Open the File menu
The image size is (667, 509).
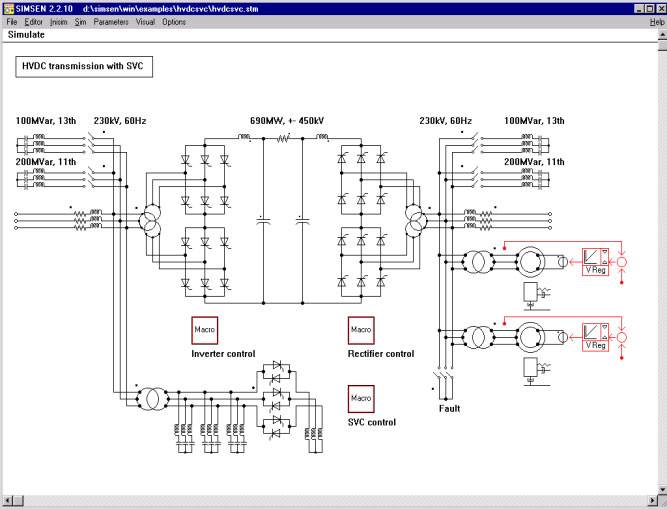tap(12, 21)
